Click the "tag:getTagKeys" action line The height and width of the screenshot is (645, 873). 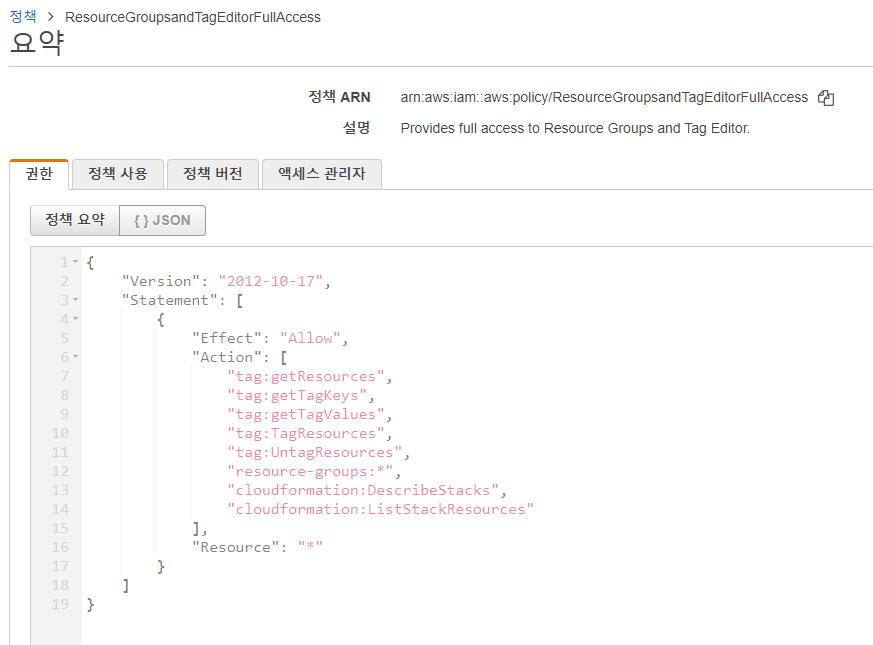click(x=297, y=395)
